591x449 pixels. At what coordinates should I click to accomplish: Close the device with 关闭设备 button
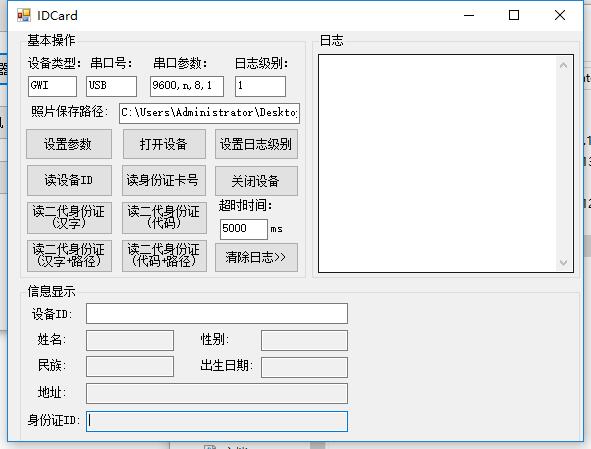[256, 181]
